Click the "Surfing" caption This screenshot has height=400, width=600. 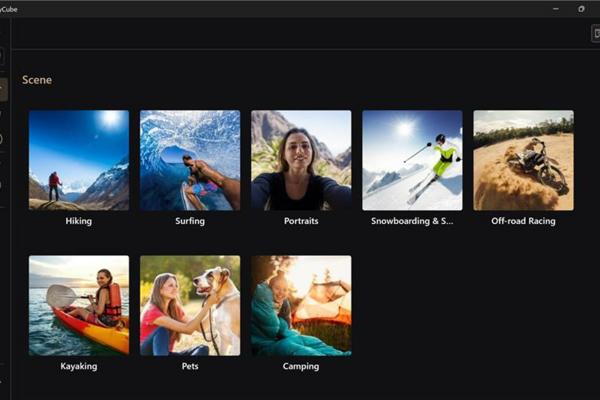click(190, 221)
